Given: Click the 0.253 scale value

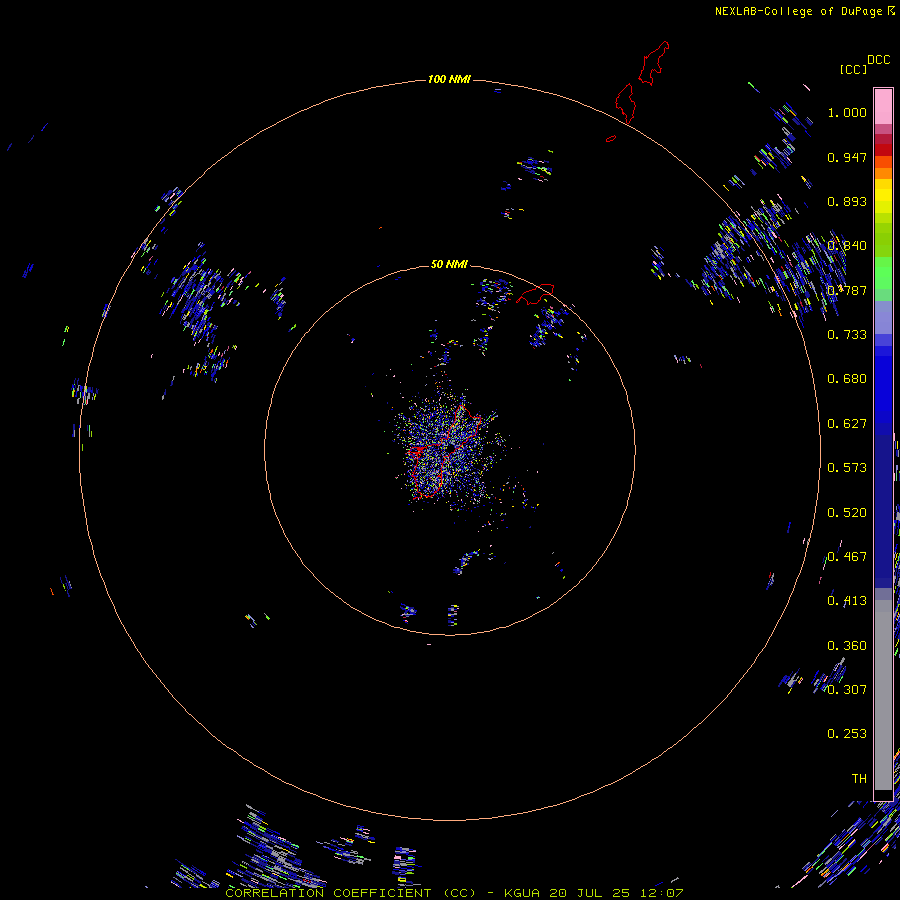Looking at the screenshot, I should coord(847,734).
